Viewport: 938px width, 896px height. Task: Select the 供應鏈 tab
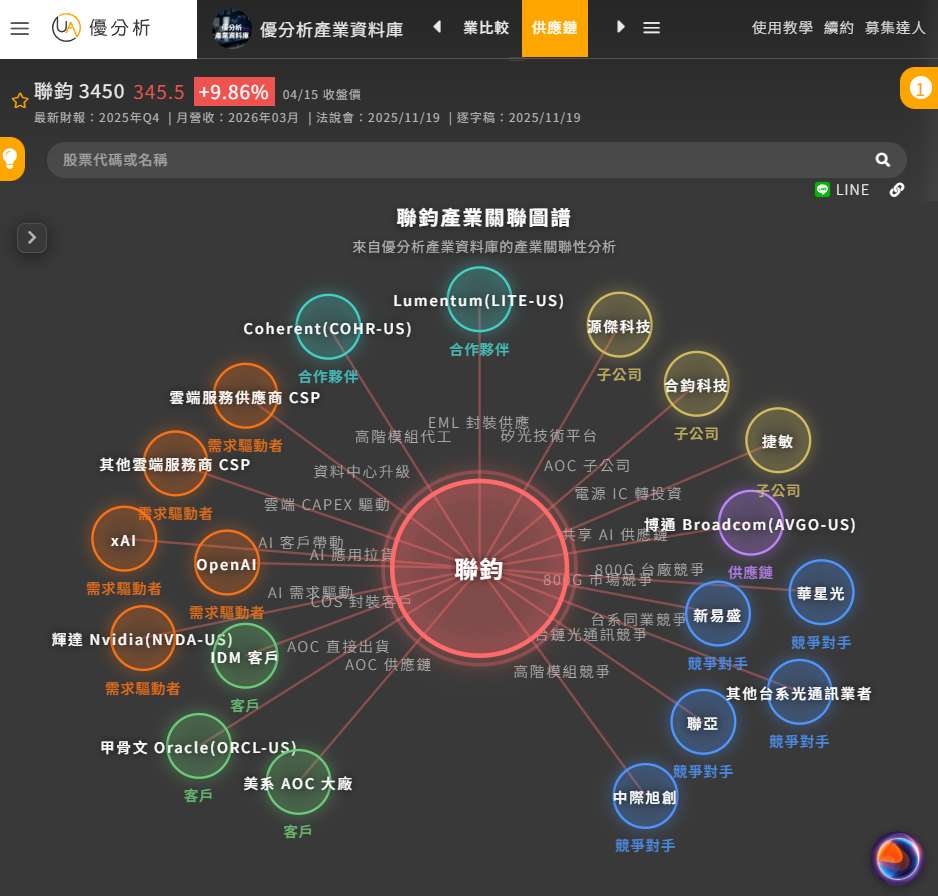[x=554, y=28]
